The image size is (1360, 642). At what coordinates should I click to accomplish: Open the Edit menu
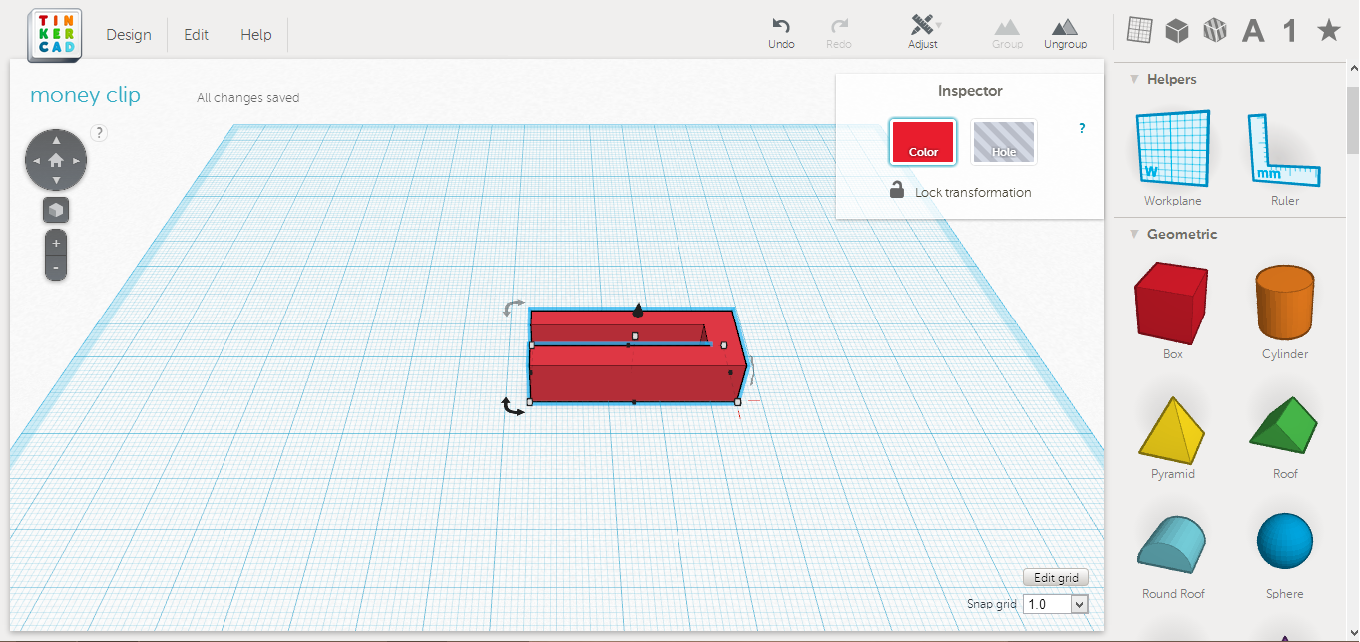197,35
